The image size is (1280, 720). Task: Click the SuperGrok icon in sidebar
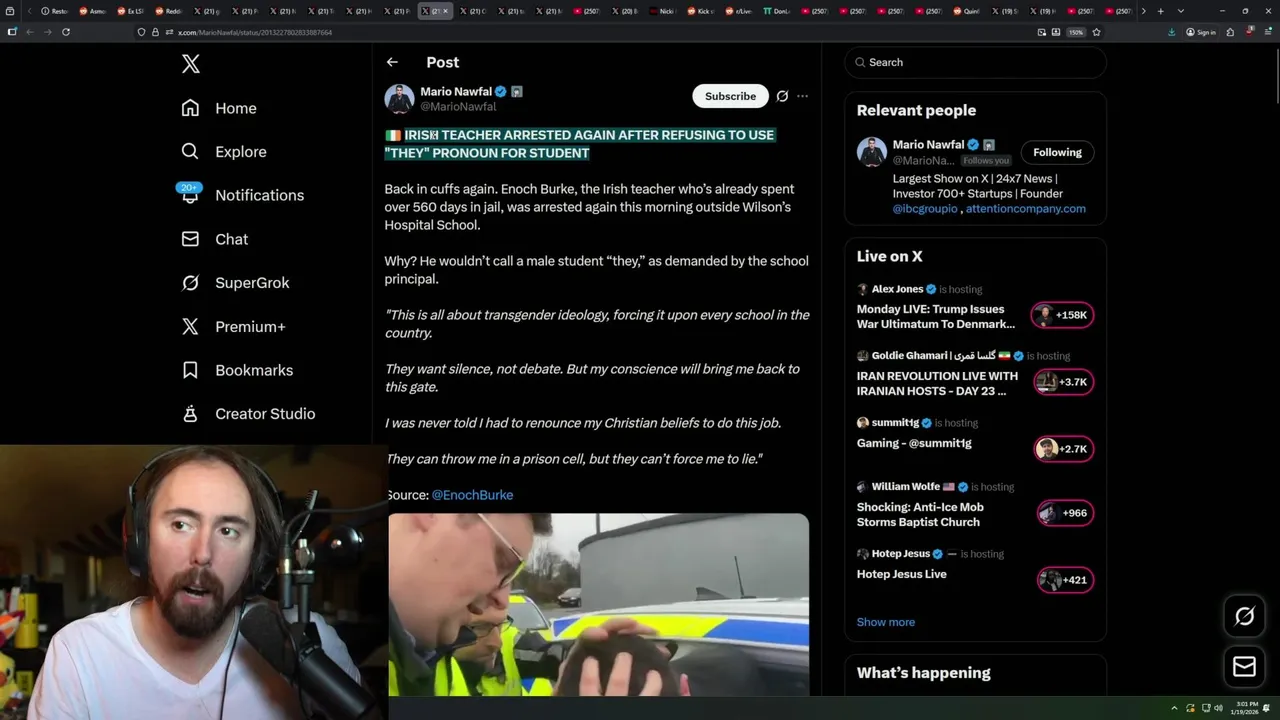pos(190,283)
